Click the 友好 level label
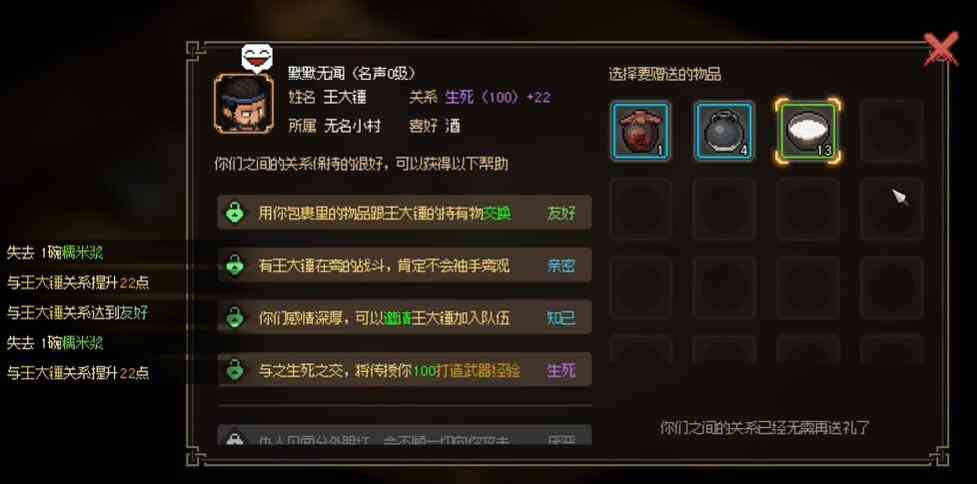Screen dimensions: 977x484 [x=561, y=213]
